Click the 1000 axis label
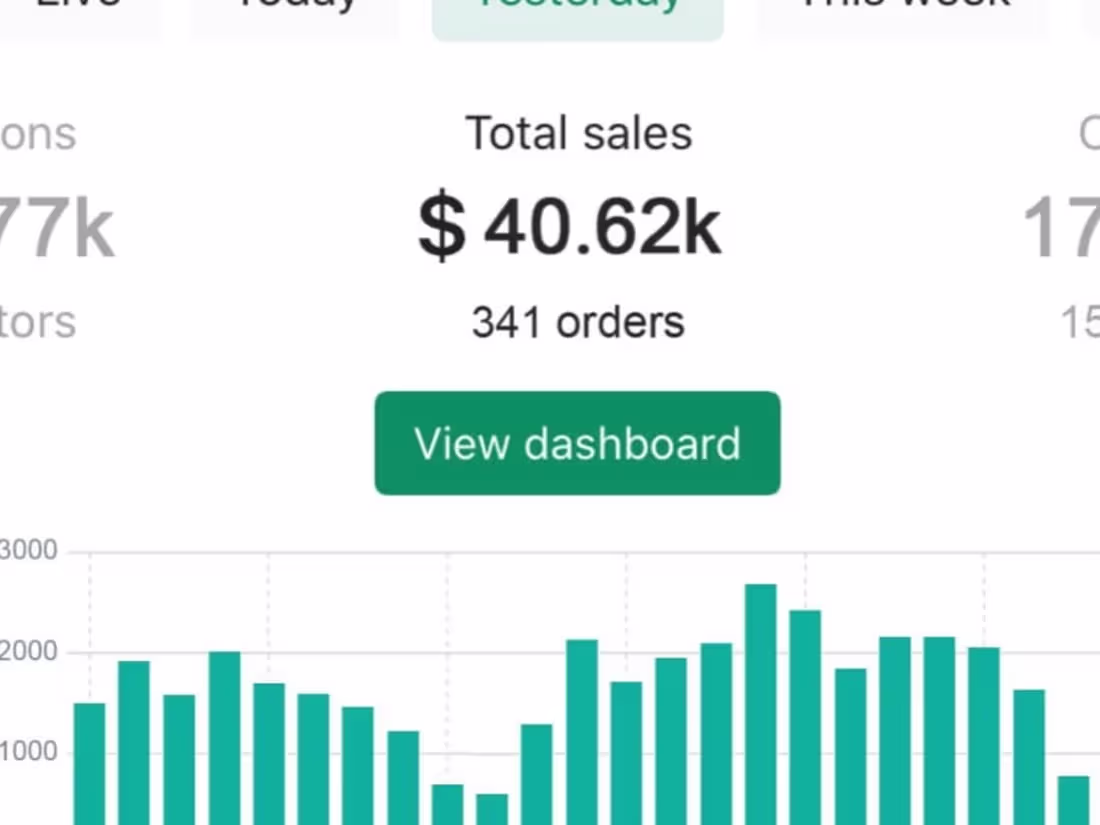This screenshot has height=825, width=1100. tap(29, 753)
